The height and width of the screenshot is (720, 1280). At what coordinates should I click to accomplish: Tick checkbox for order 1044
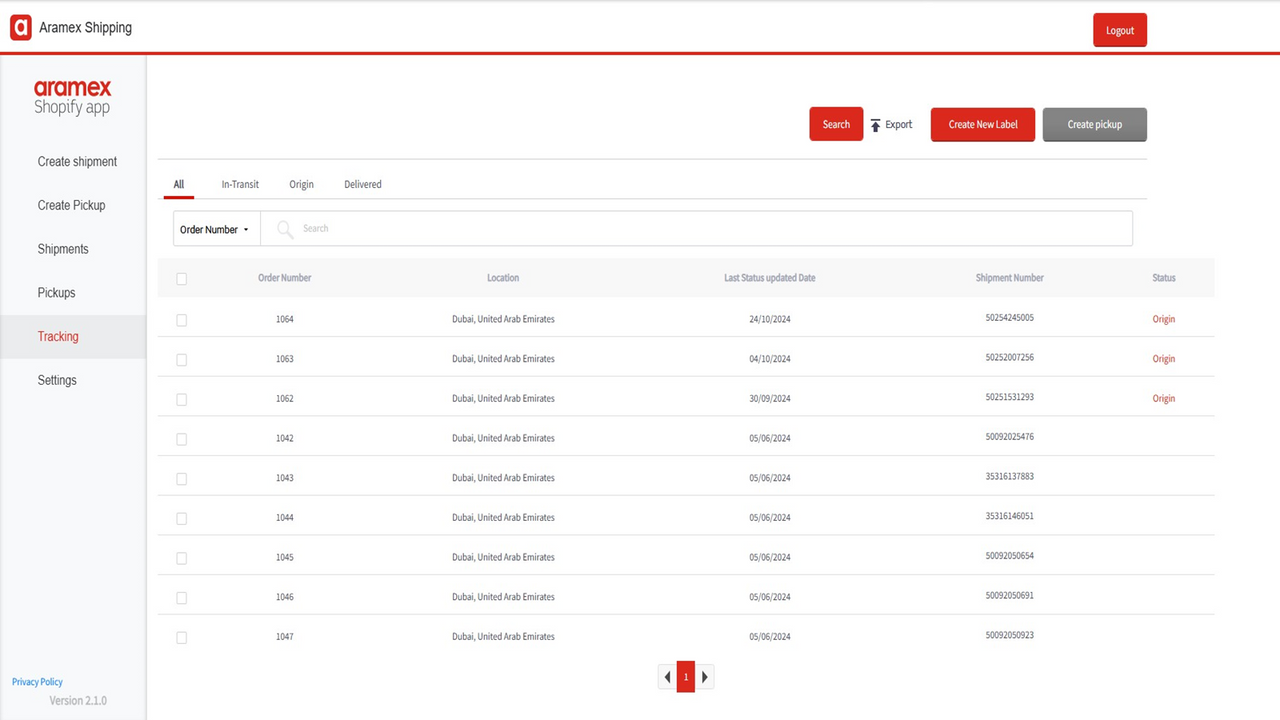click(x=181, y=518)
